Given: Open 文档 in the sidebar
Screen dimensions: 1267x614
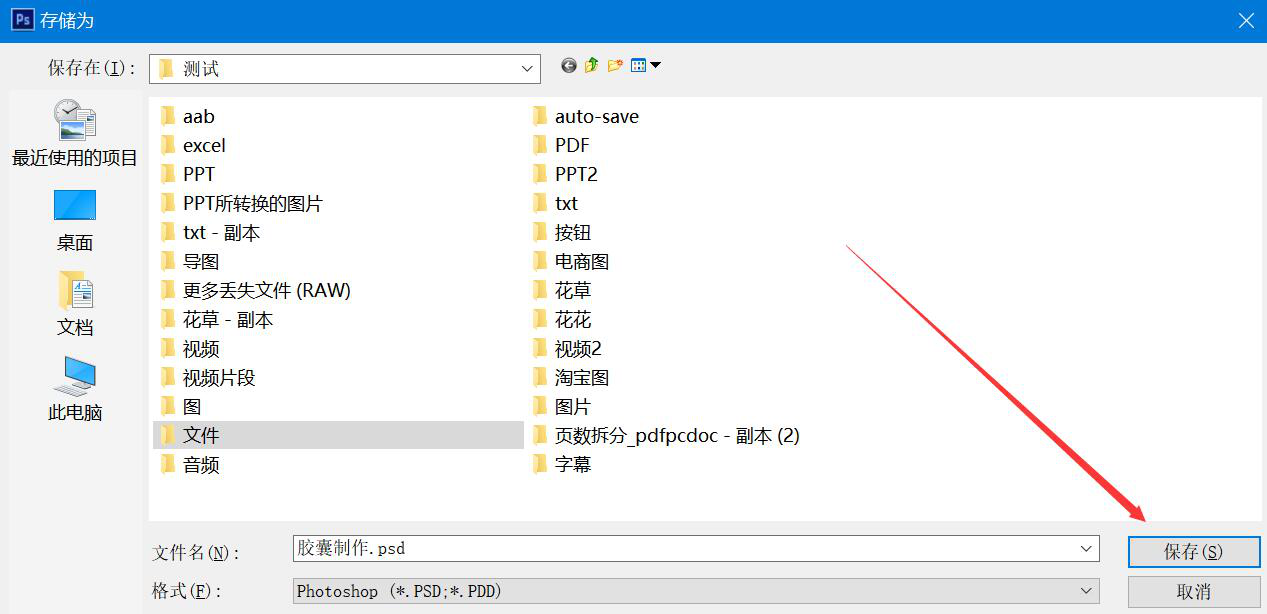Looking at the screenshot, I should pos(75,303).
